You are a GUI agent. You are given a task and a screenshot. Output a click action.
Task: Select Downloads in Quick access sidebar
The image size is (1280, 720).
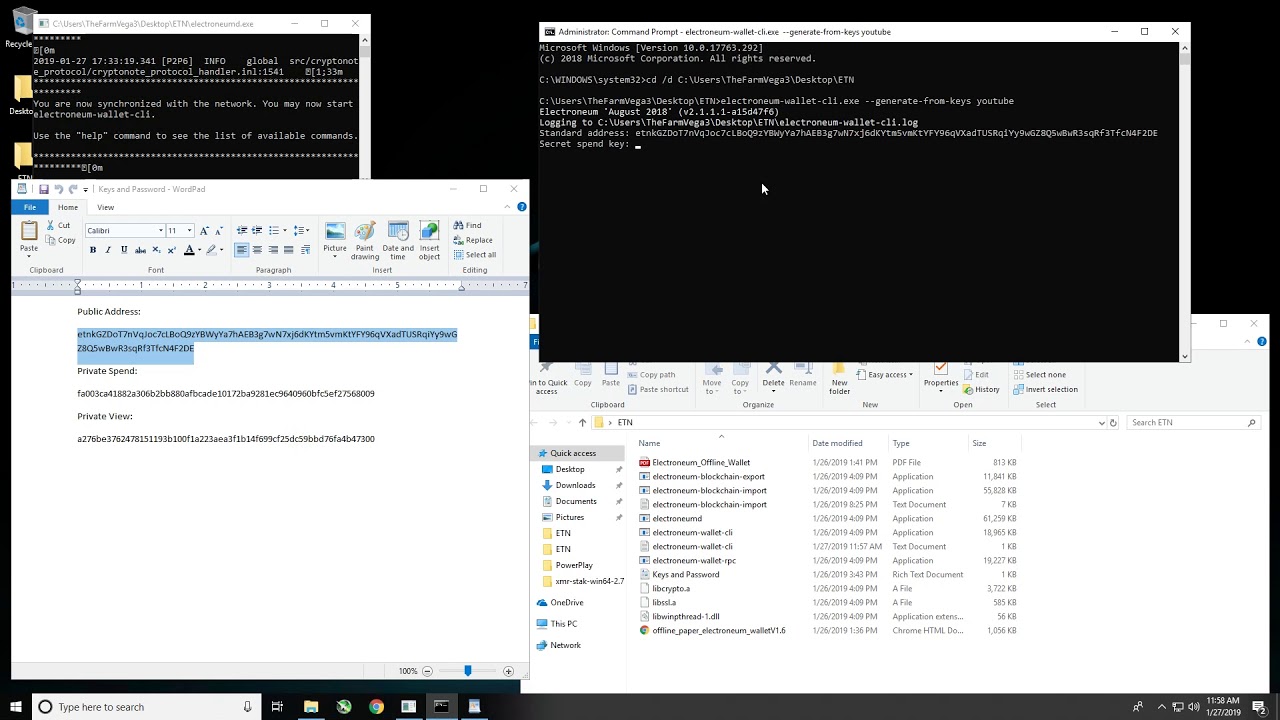point(575,485)
